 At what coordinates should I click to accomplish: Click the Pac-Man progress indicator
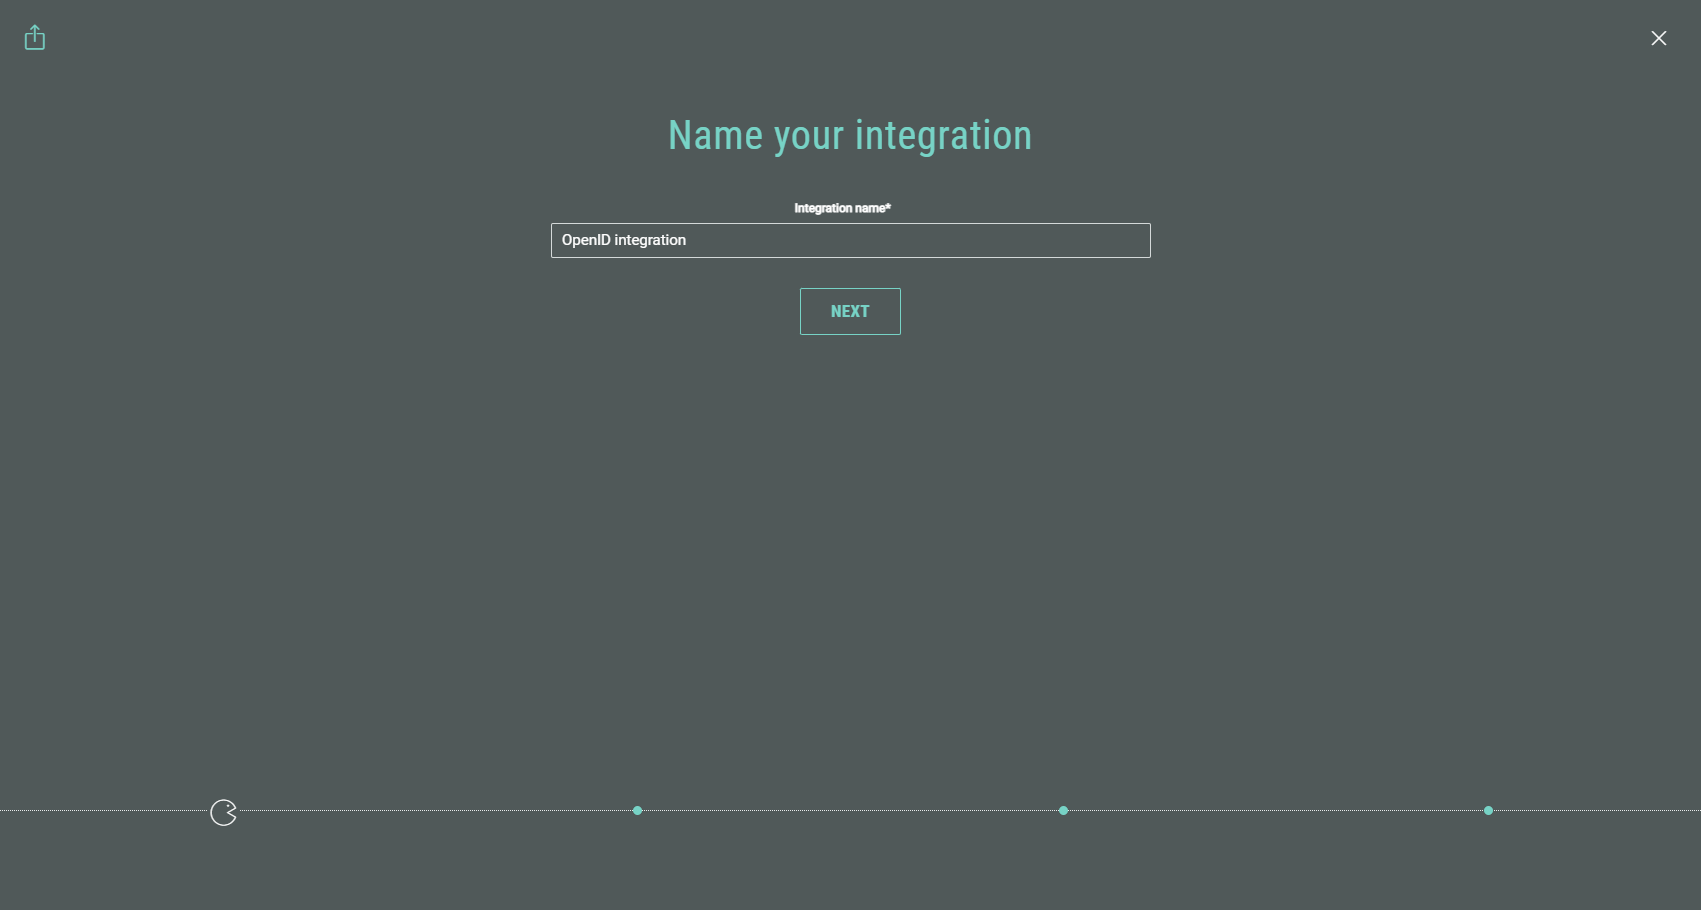point(223,812)
